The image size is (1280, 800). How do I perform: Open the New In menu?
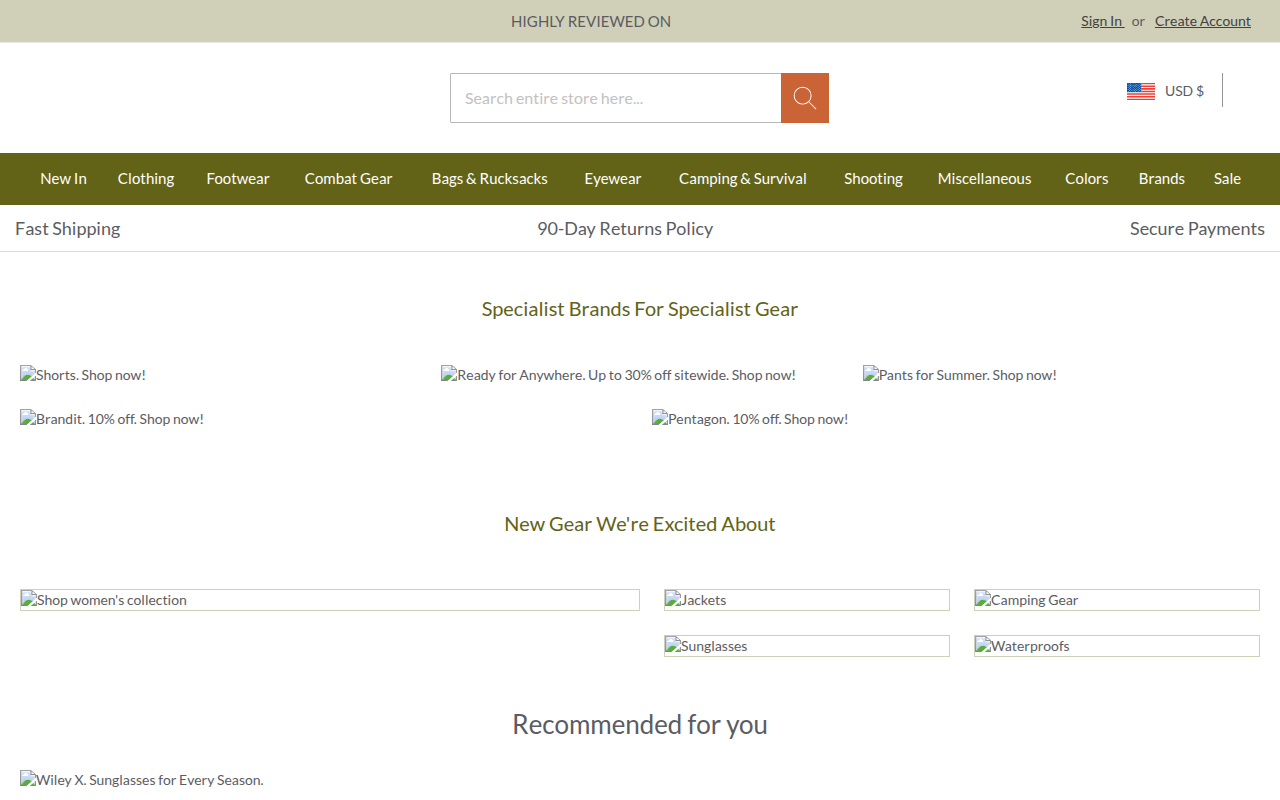click(63, 179)
